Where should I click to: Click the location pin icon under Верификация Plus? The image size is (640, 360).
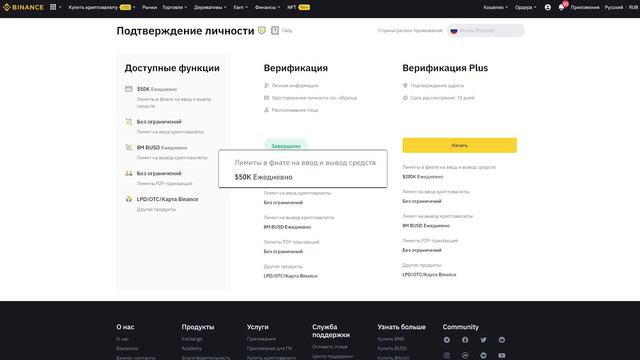405,86
